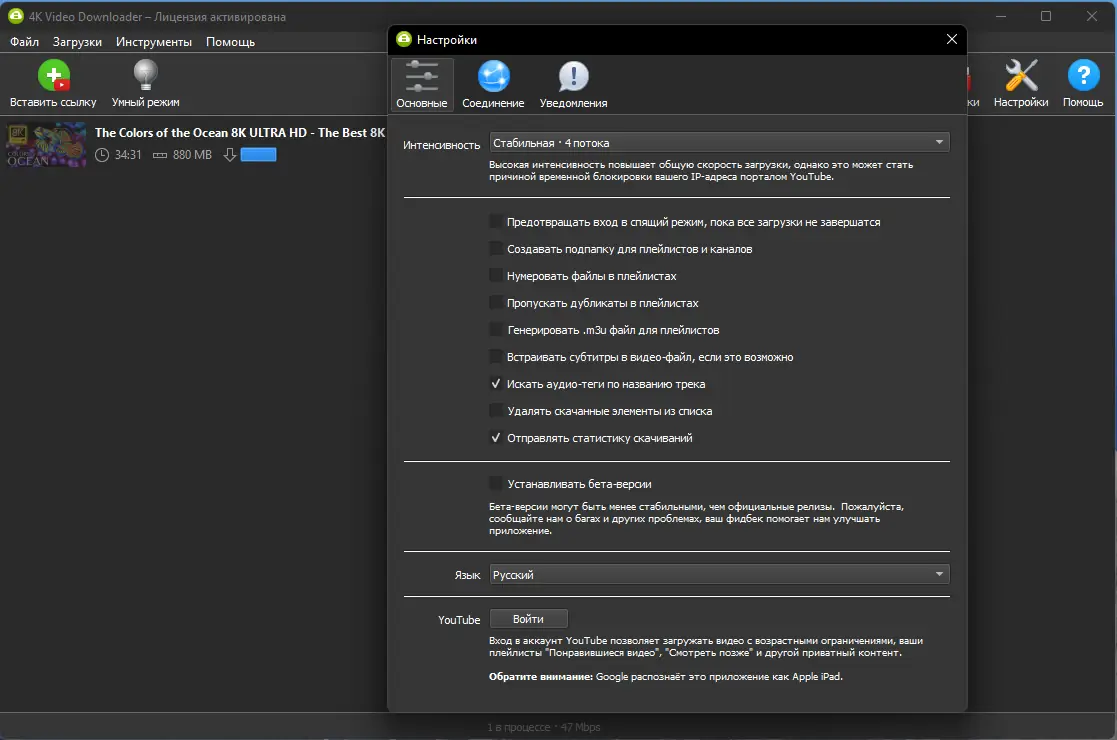Click the file size icon near 880 MB

pos(160,155)
